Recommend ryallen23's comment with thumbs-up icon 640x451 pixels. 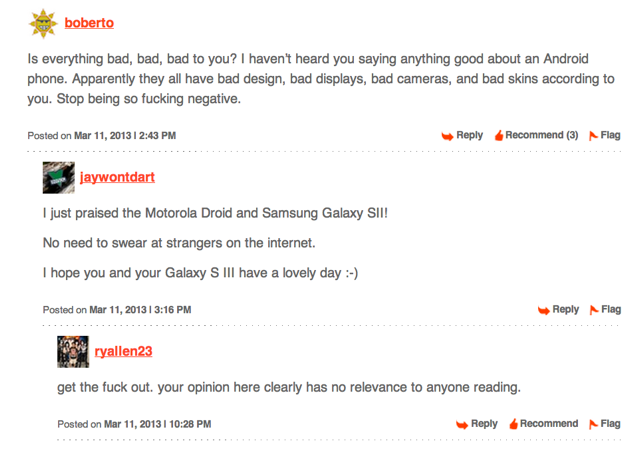point(513,424)
